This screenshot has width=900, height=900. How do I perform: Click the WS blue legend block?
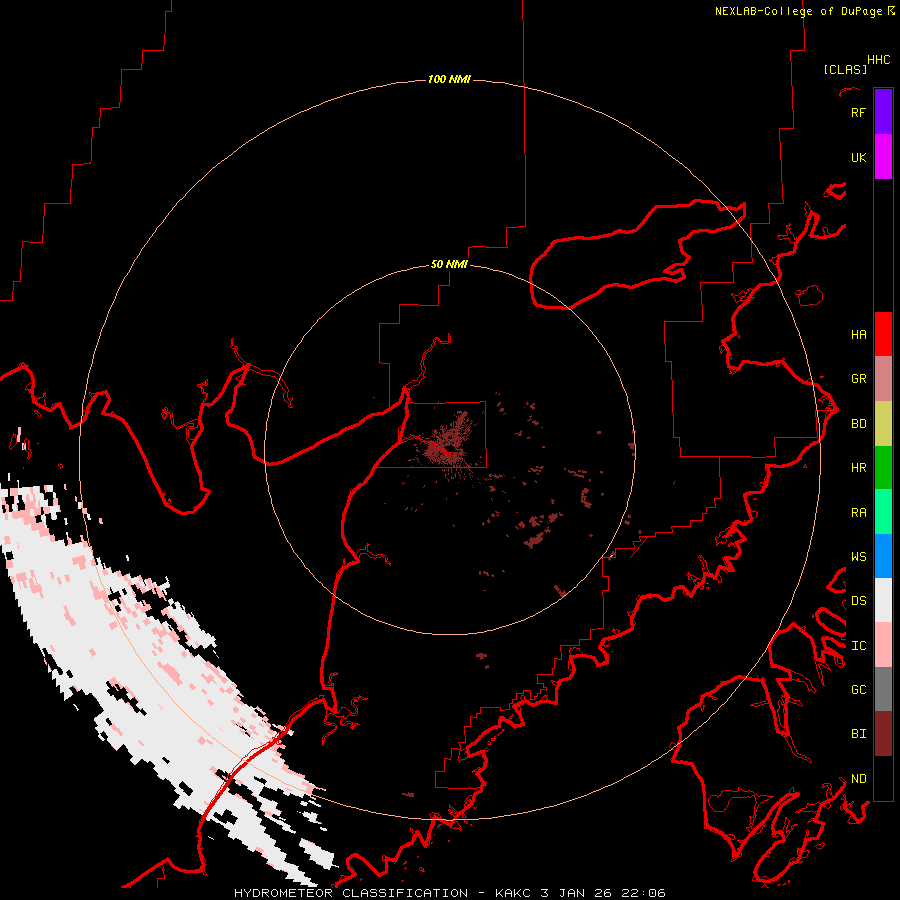[x=883, y=556]
